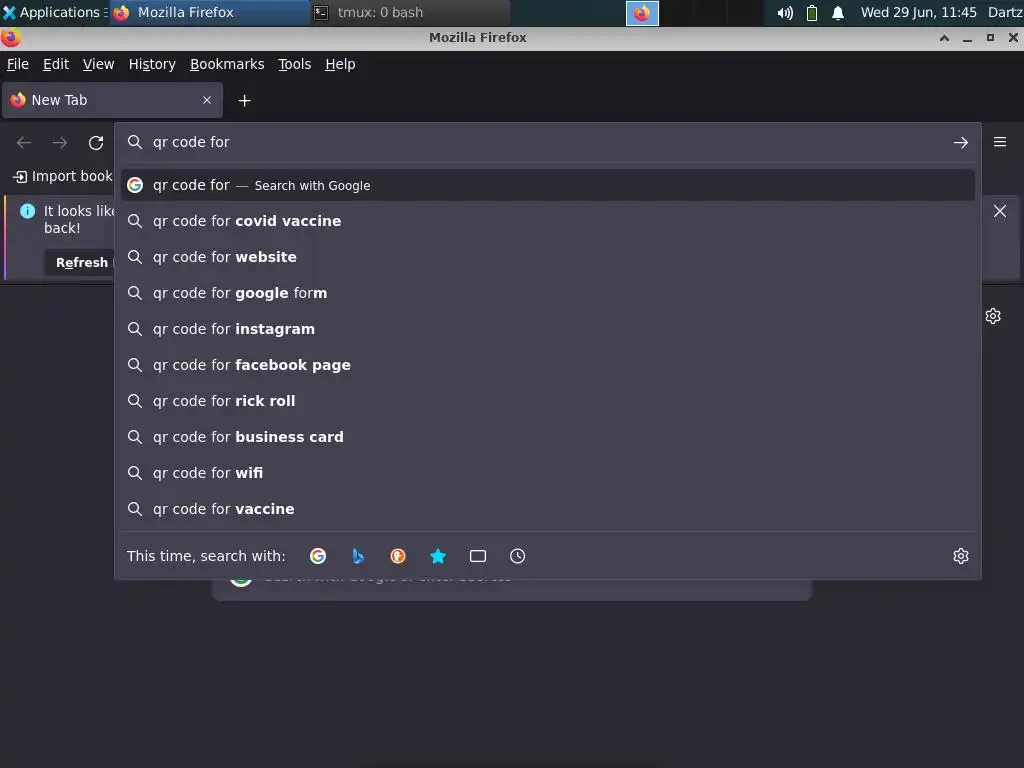Close the New Tab tab
This screenshot has width=1024, height=768.
point(207,100)
